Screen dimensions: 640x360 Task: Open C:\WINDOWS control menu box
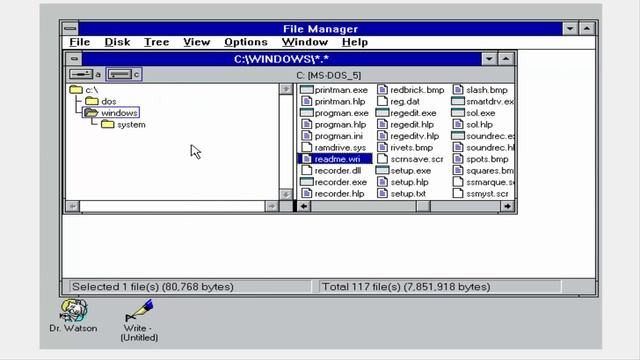(x=74, y=59)
